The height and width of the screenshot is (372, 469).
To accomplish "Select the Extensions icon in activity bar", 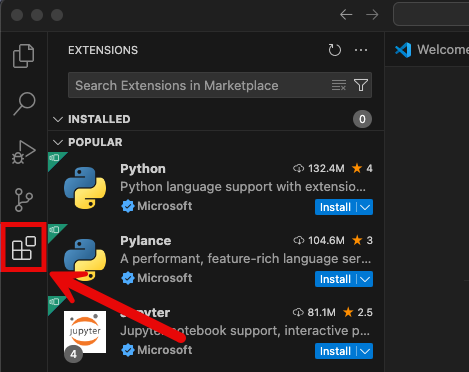I will (x=24, y=248).
